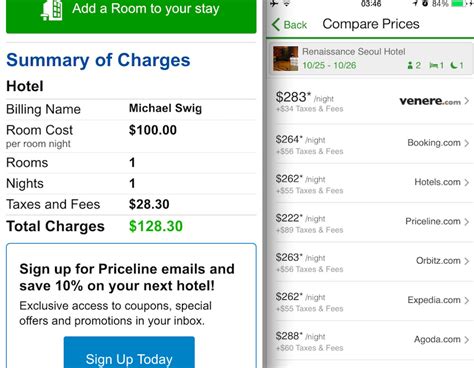Click the Sign Up Today button

pos(129,352)
